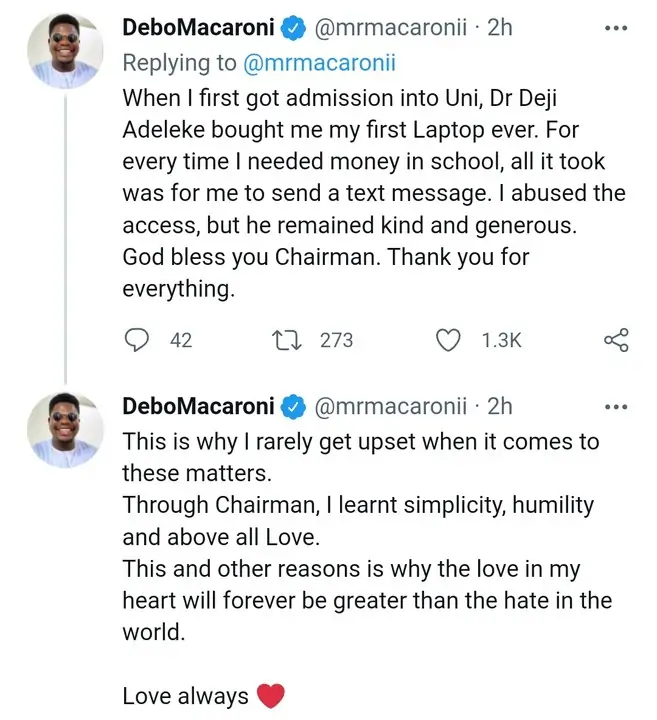Open DeboMacaroni name on second tweet
Screen dimensions: 657x720
point(198,406)
